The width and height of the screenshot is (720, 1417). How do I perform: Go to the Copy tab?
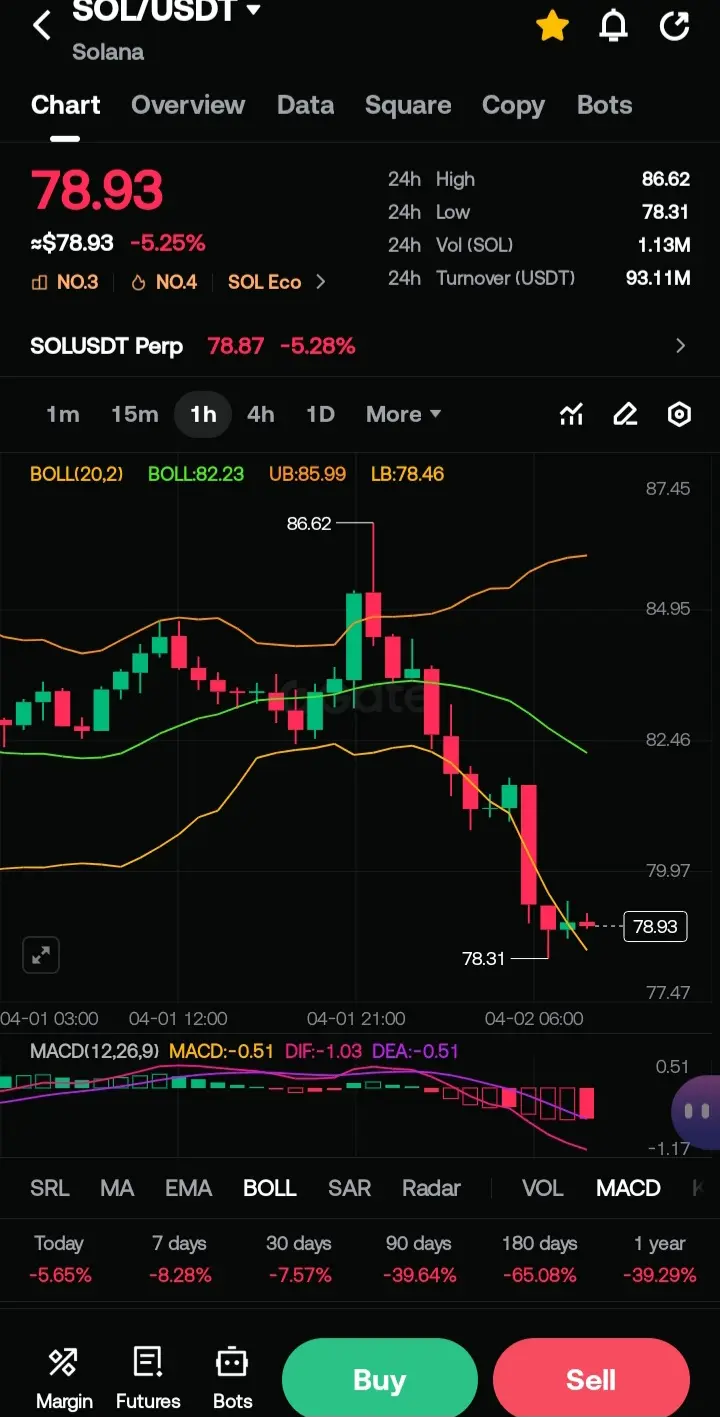pos(513,105)
